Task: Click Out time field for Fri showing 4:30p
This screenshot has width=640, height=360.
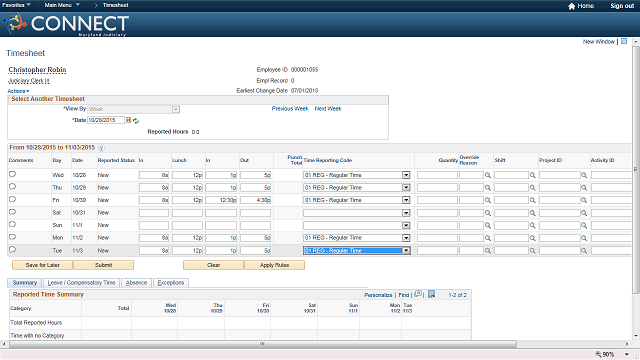Action: [256, 200]
